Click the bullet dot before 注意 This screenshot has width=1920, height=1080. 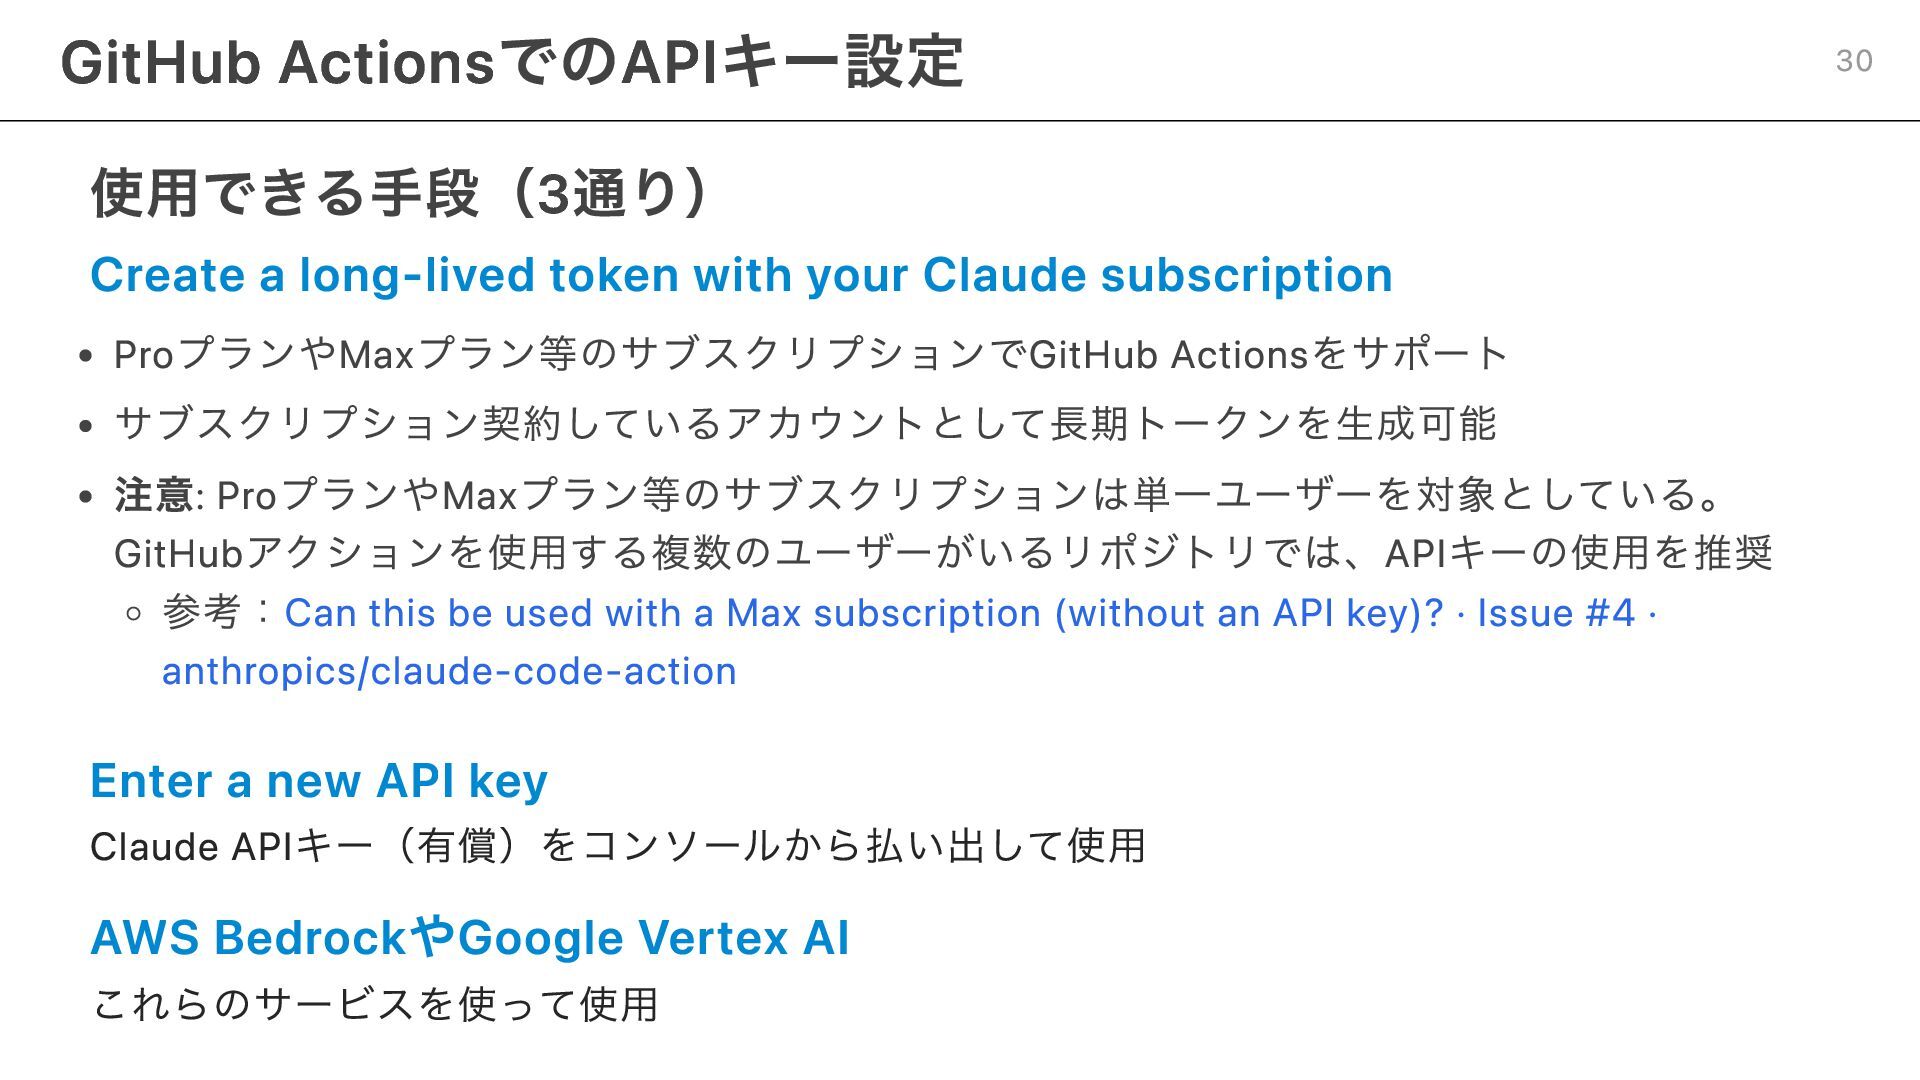coord(86,496)
